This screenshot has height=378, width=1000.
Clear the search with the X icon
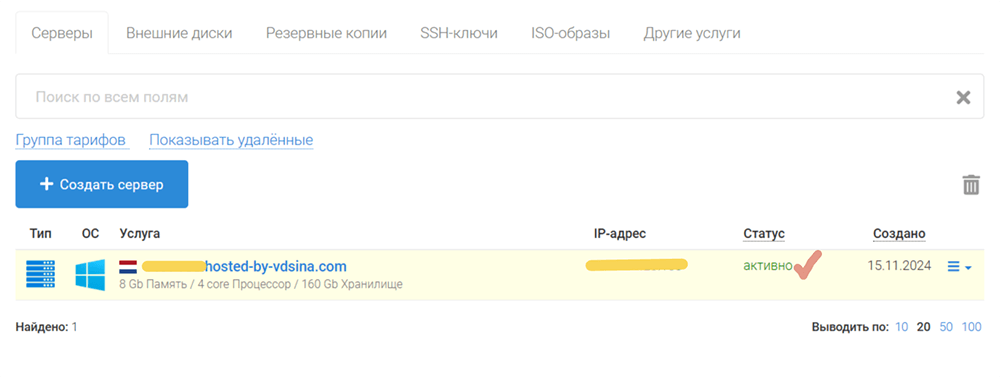tap(963, 98)
